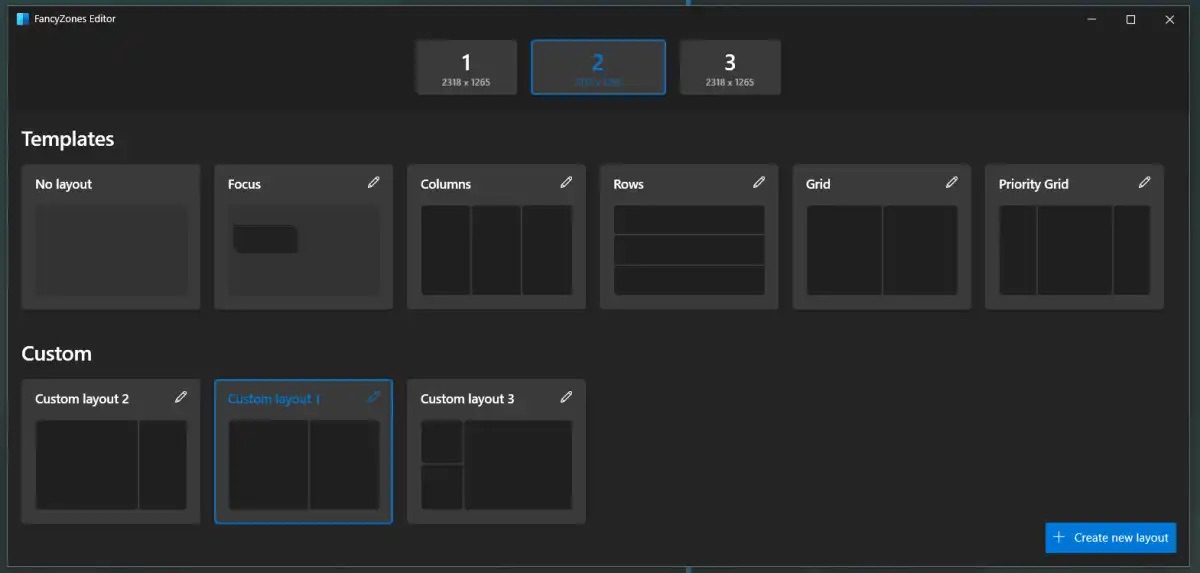Screen dimensions: 1200x573
Task: Apply the Priority Grid layout preview
Action: (x=1075, y=250)
